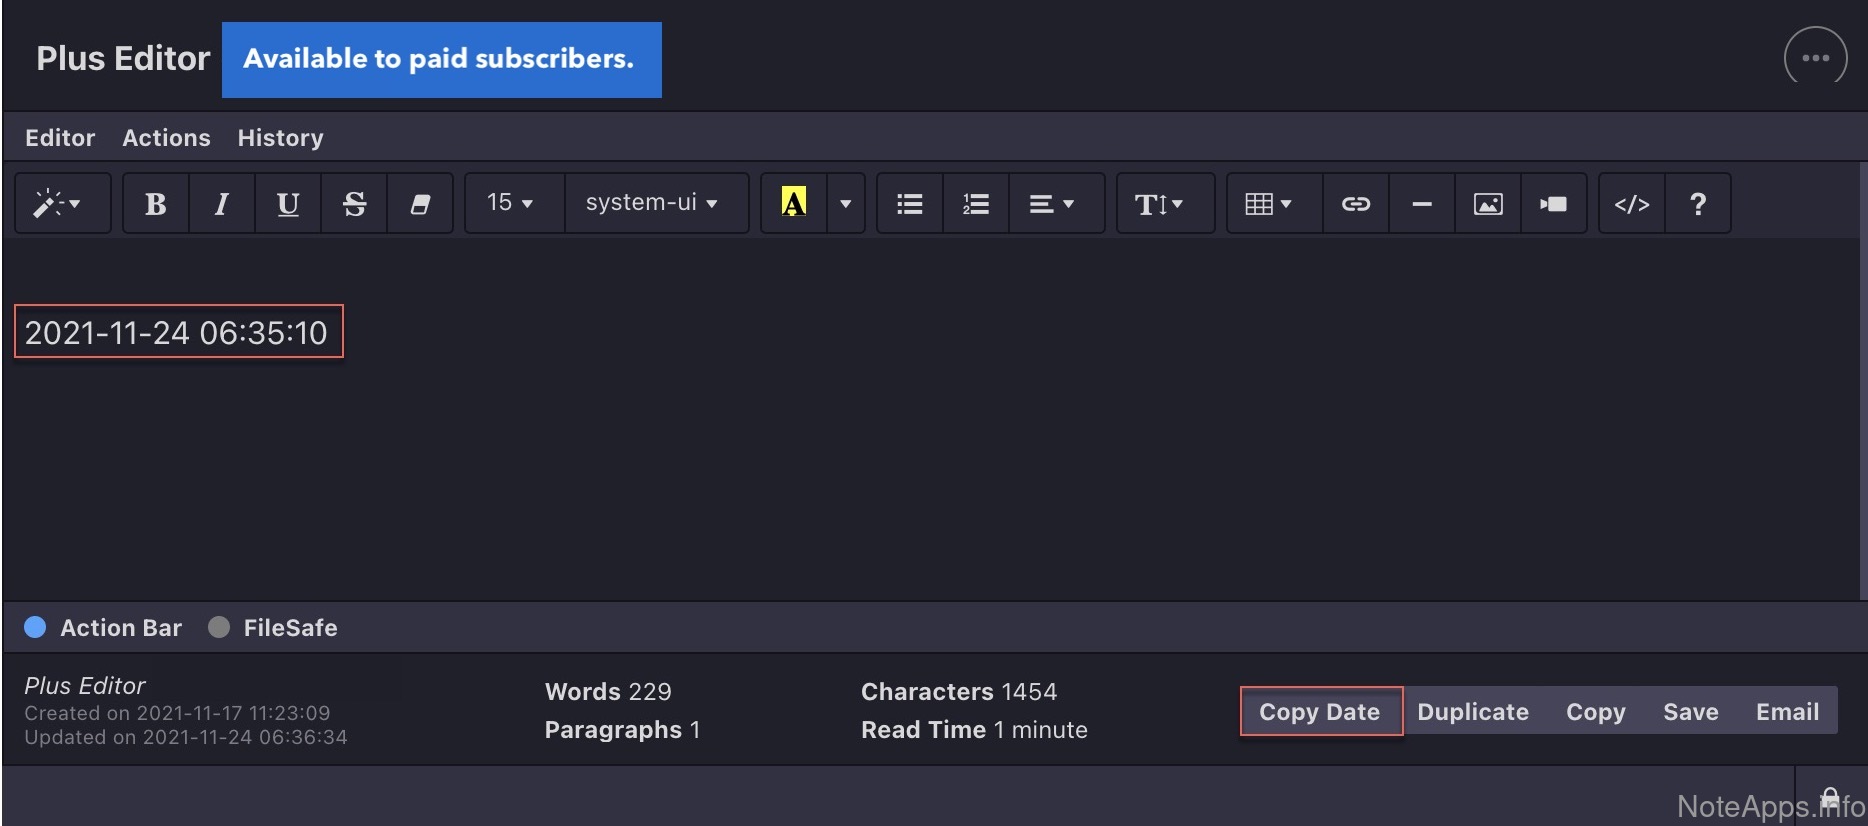
Task: Toggle the FileSafe indicator
Action: point(219,627)
